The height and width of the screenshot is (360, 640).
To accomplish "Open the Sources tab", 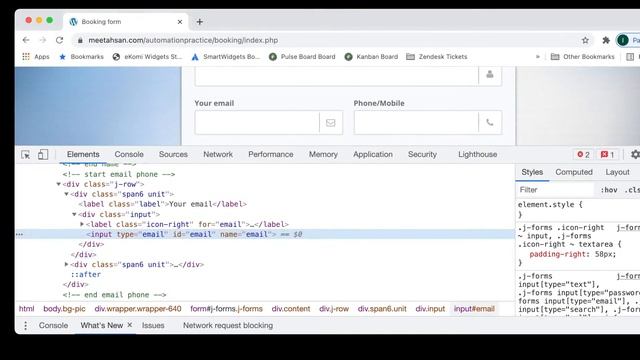I will pyautogui.click(x=173, y=154).
